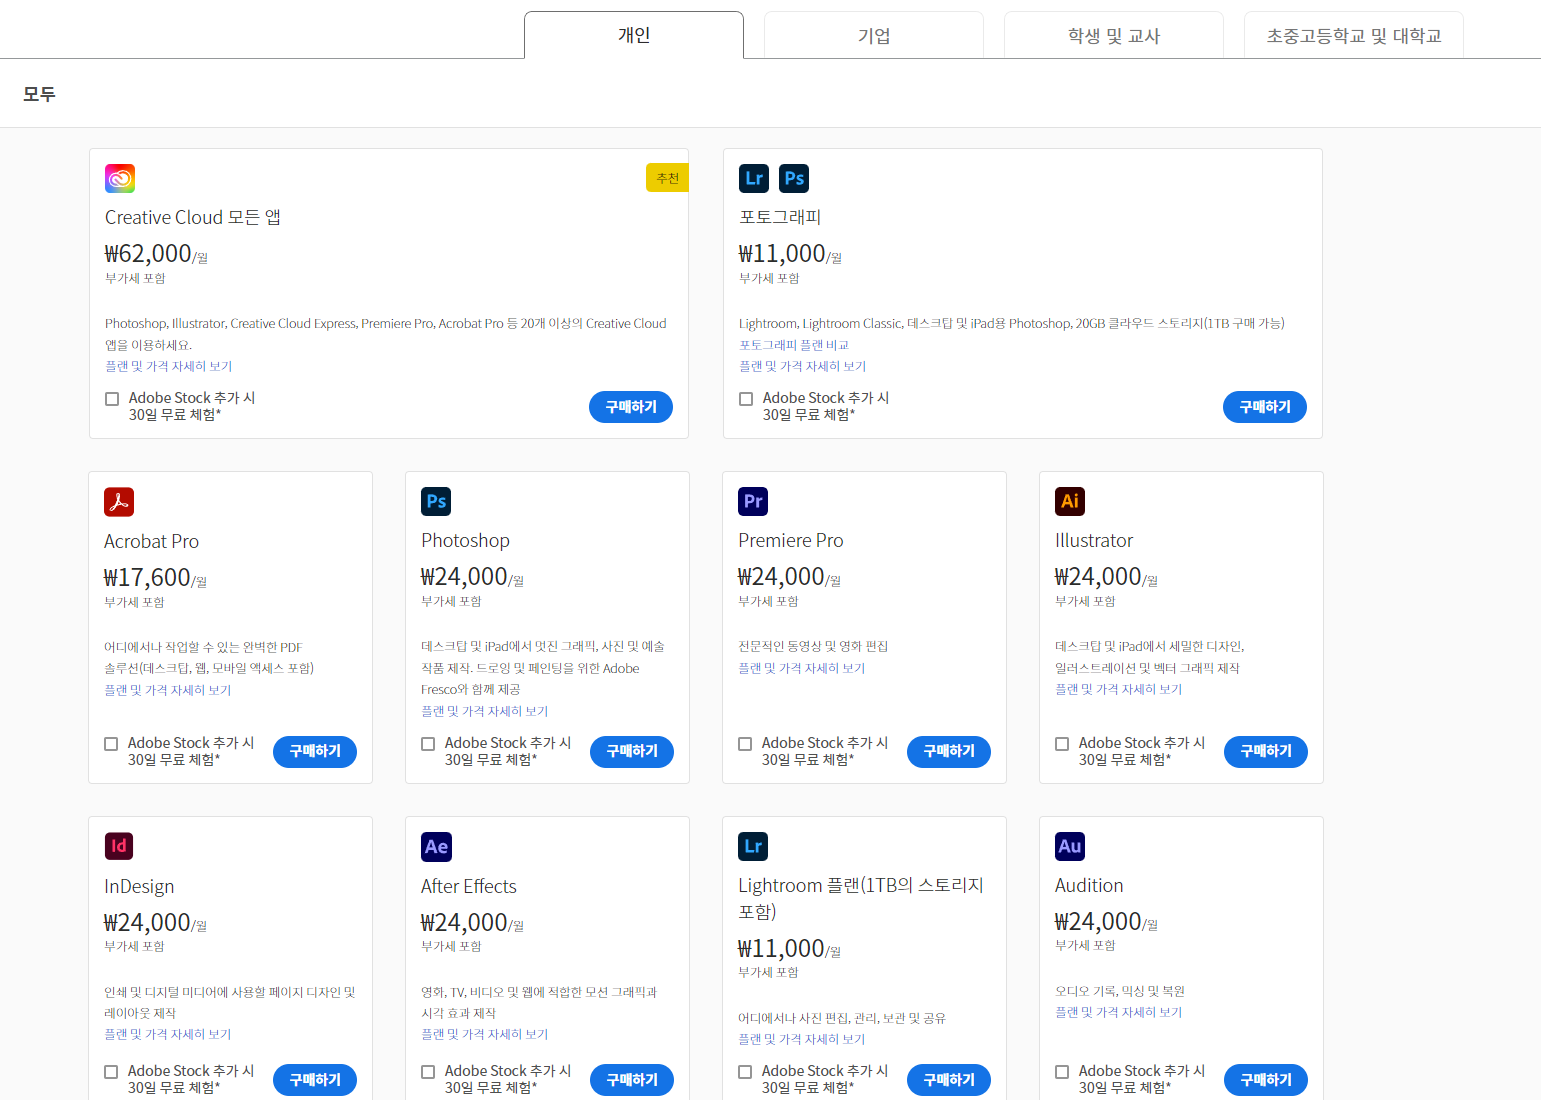The image size is (1541, 1100).
Task: Click 구매하기 on Audition card
Action: 1266,1080
